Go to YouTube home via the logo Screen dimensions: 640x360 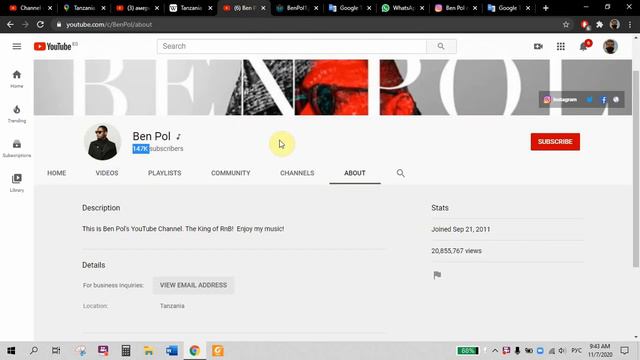(53, 46)
